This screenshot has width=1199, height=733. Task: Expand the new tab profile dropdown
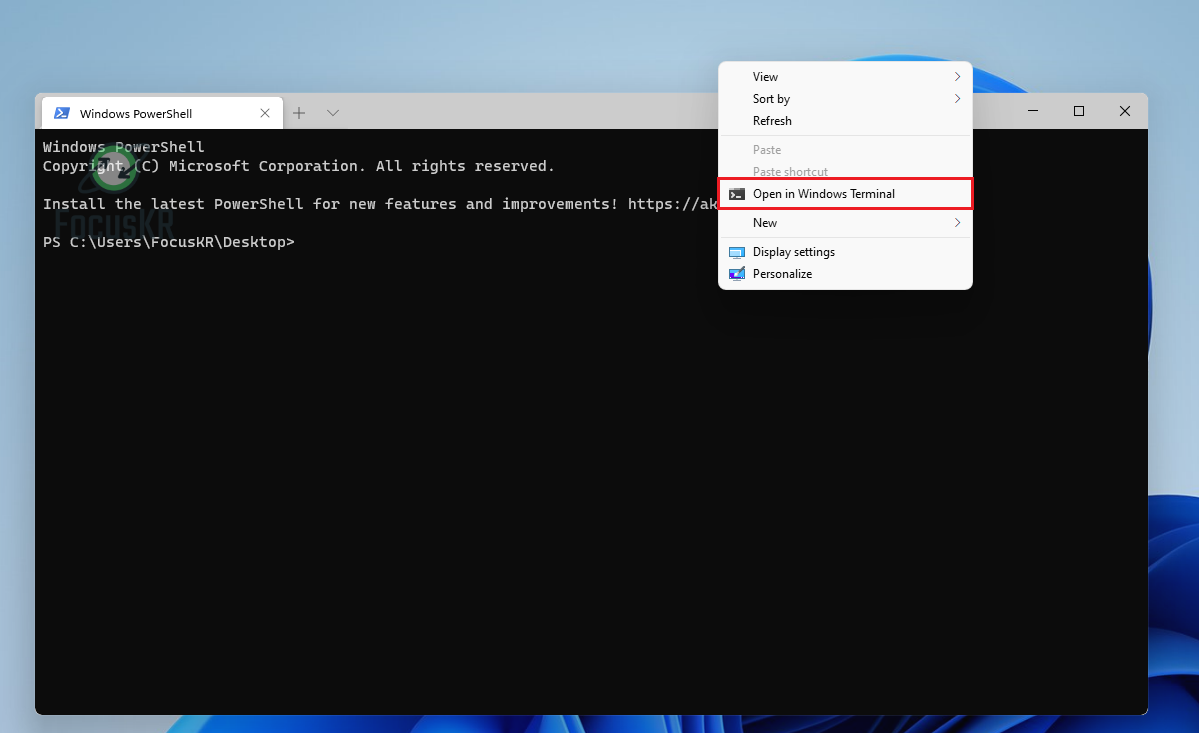[333, 113]
